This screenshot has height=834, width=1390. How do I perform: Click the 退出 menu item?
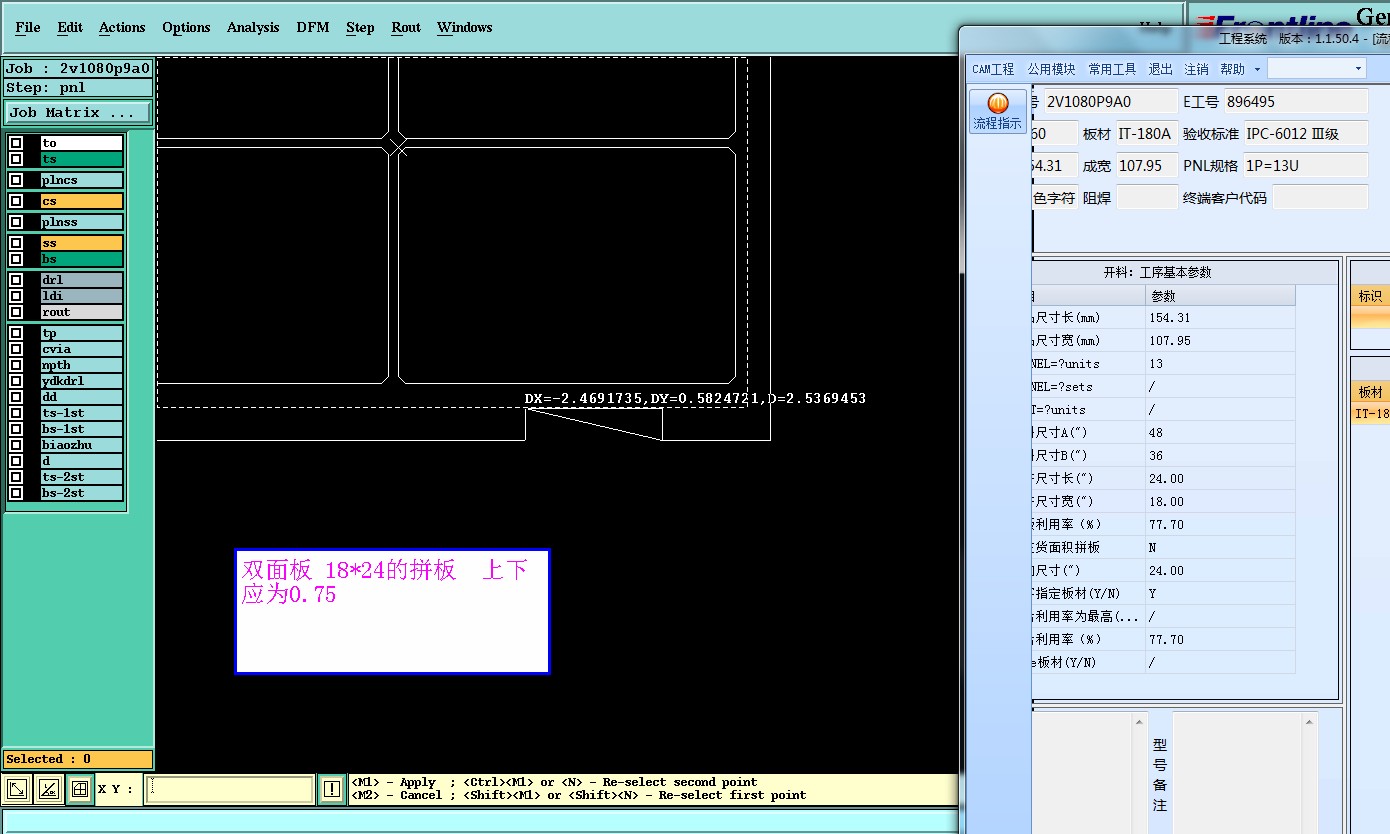click(1161, 69)
